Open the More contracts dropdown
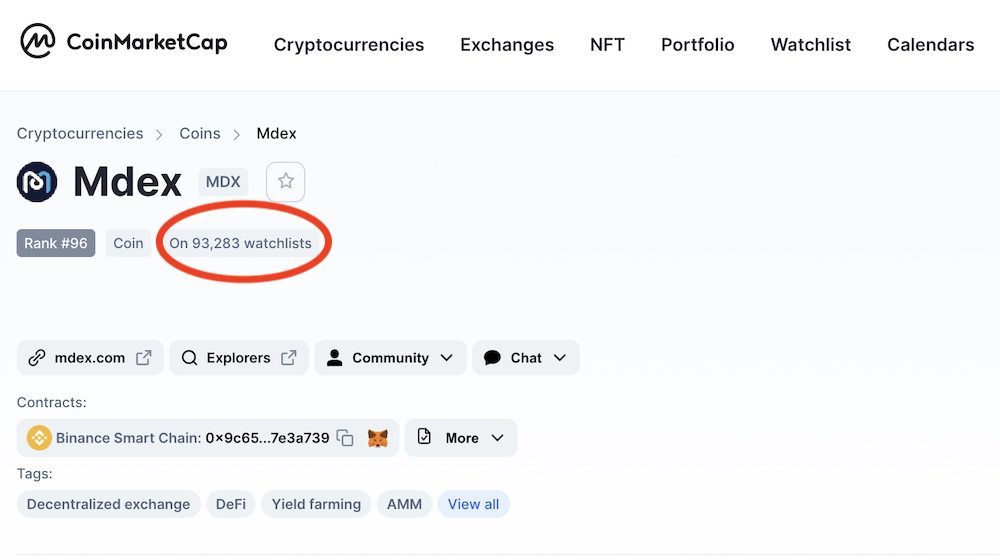This screenshot has height=560, width=1000. coord(461,438)
